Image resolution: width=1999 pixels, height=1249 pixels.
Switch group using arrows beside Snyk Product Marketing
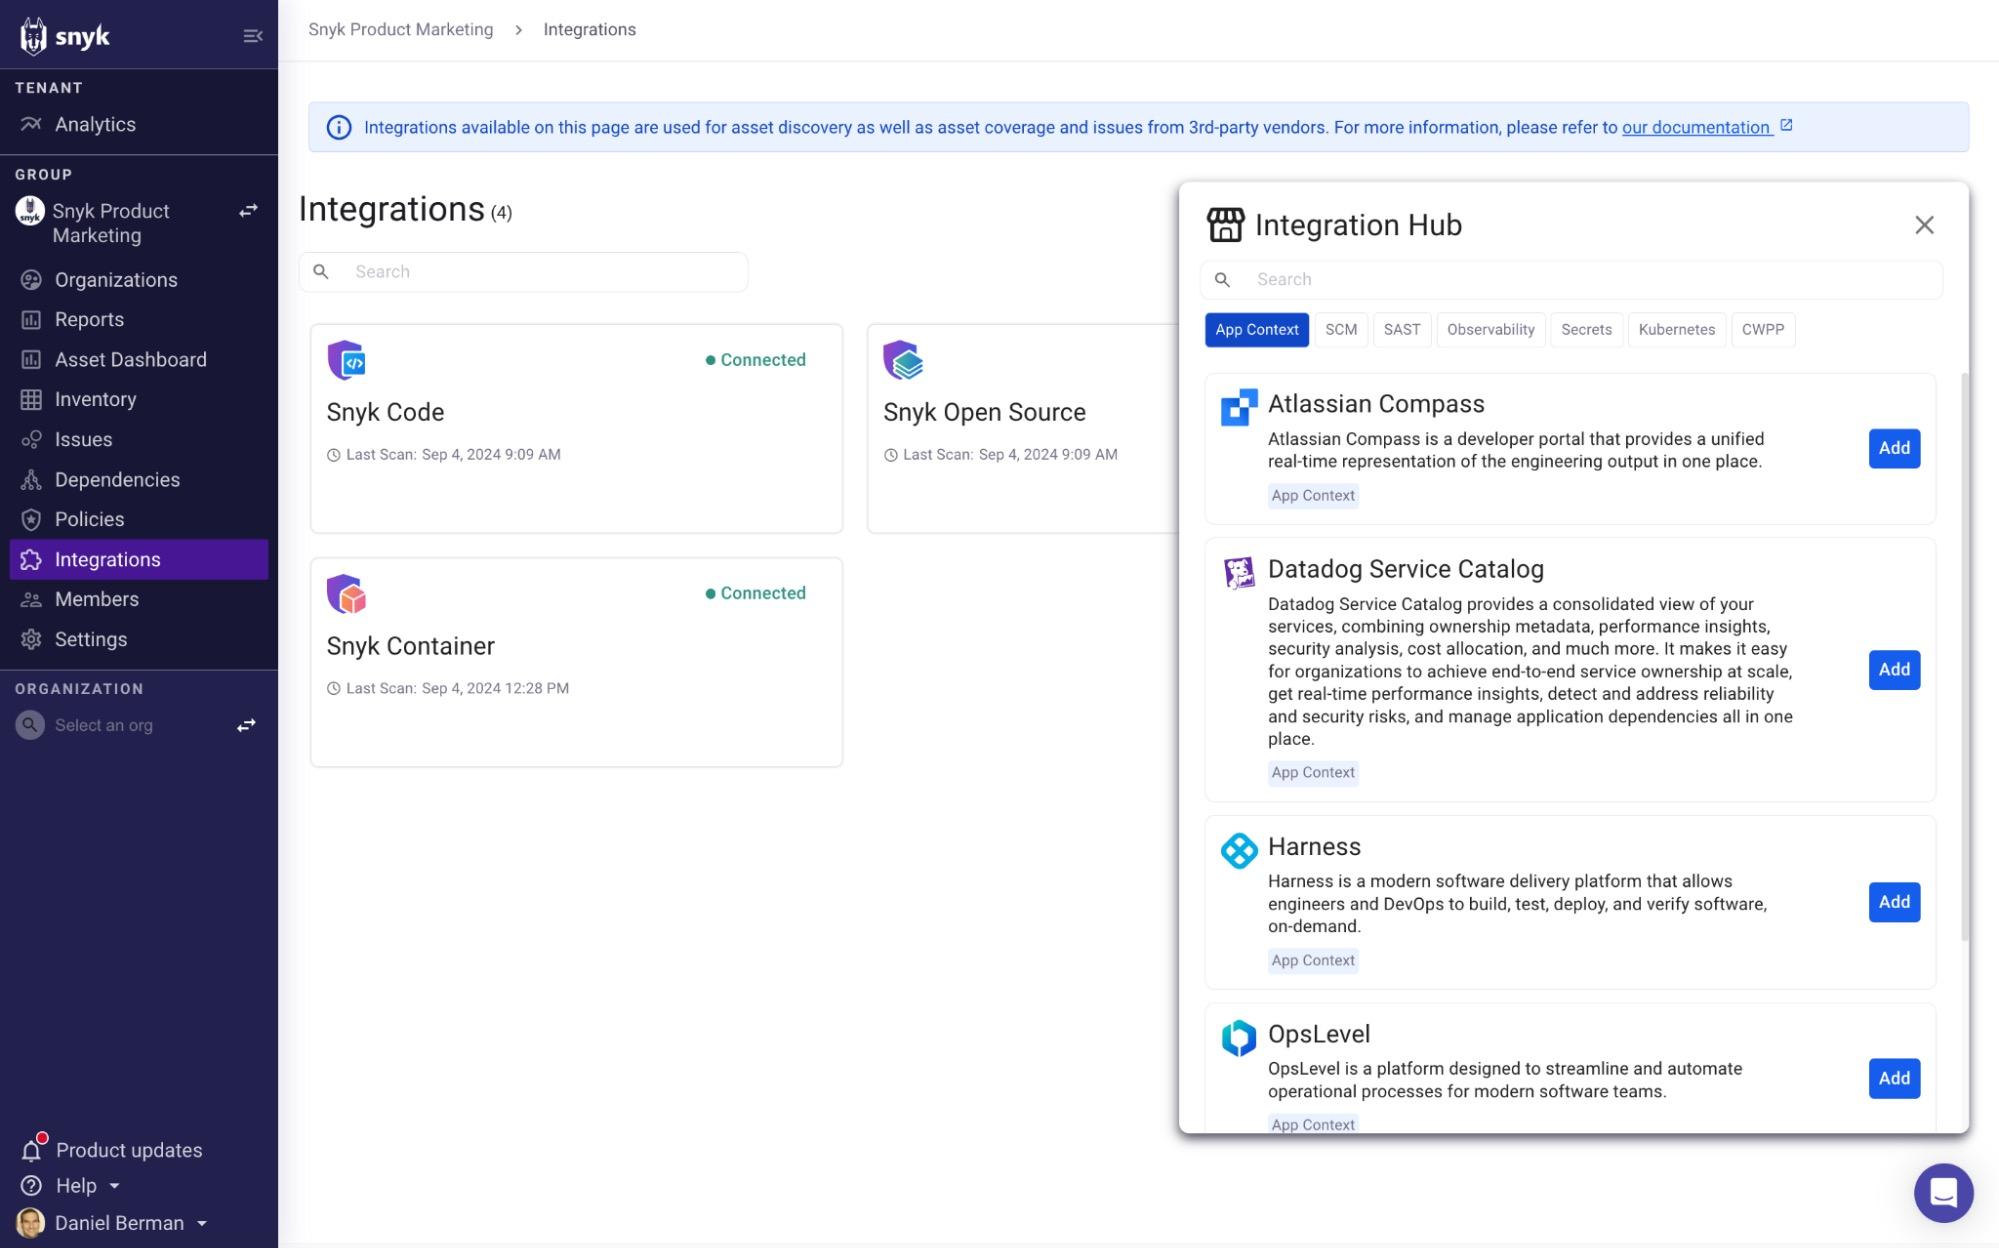248,211
